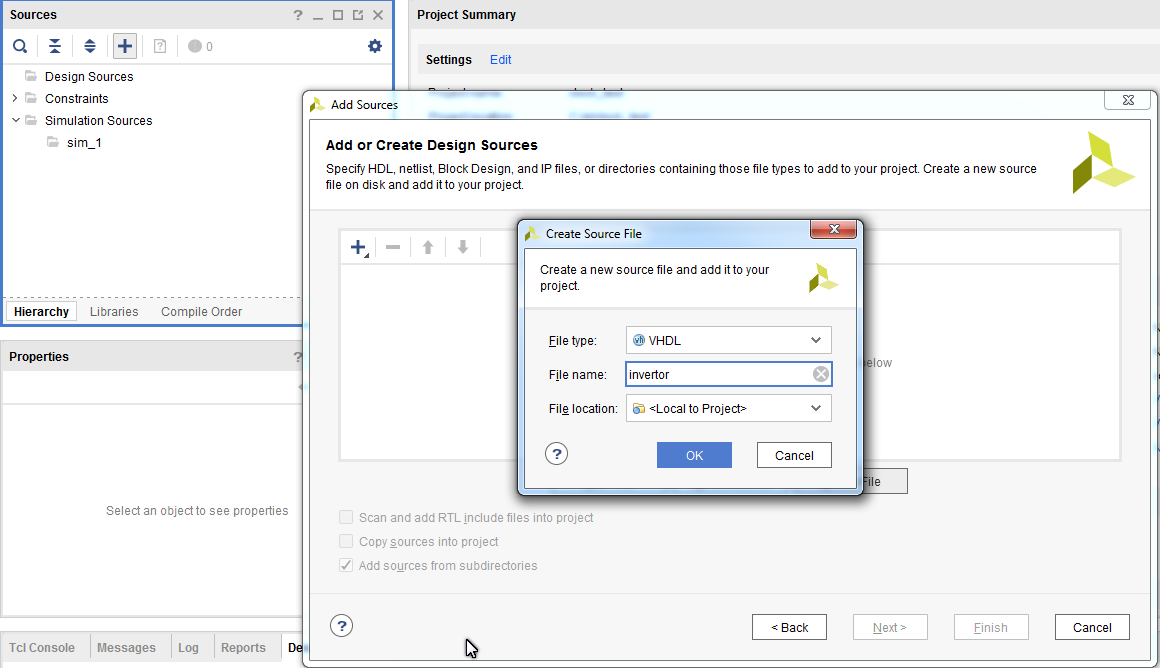Close the Add Sources window
The height and width of the screenshot is (668, 1160).
pyautogui.click(x=1127, y=100)
